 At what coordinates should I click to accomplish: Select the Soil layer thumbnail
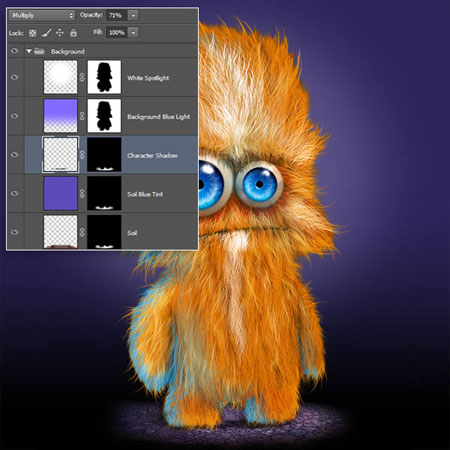click(60, 232)
